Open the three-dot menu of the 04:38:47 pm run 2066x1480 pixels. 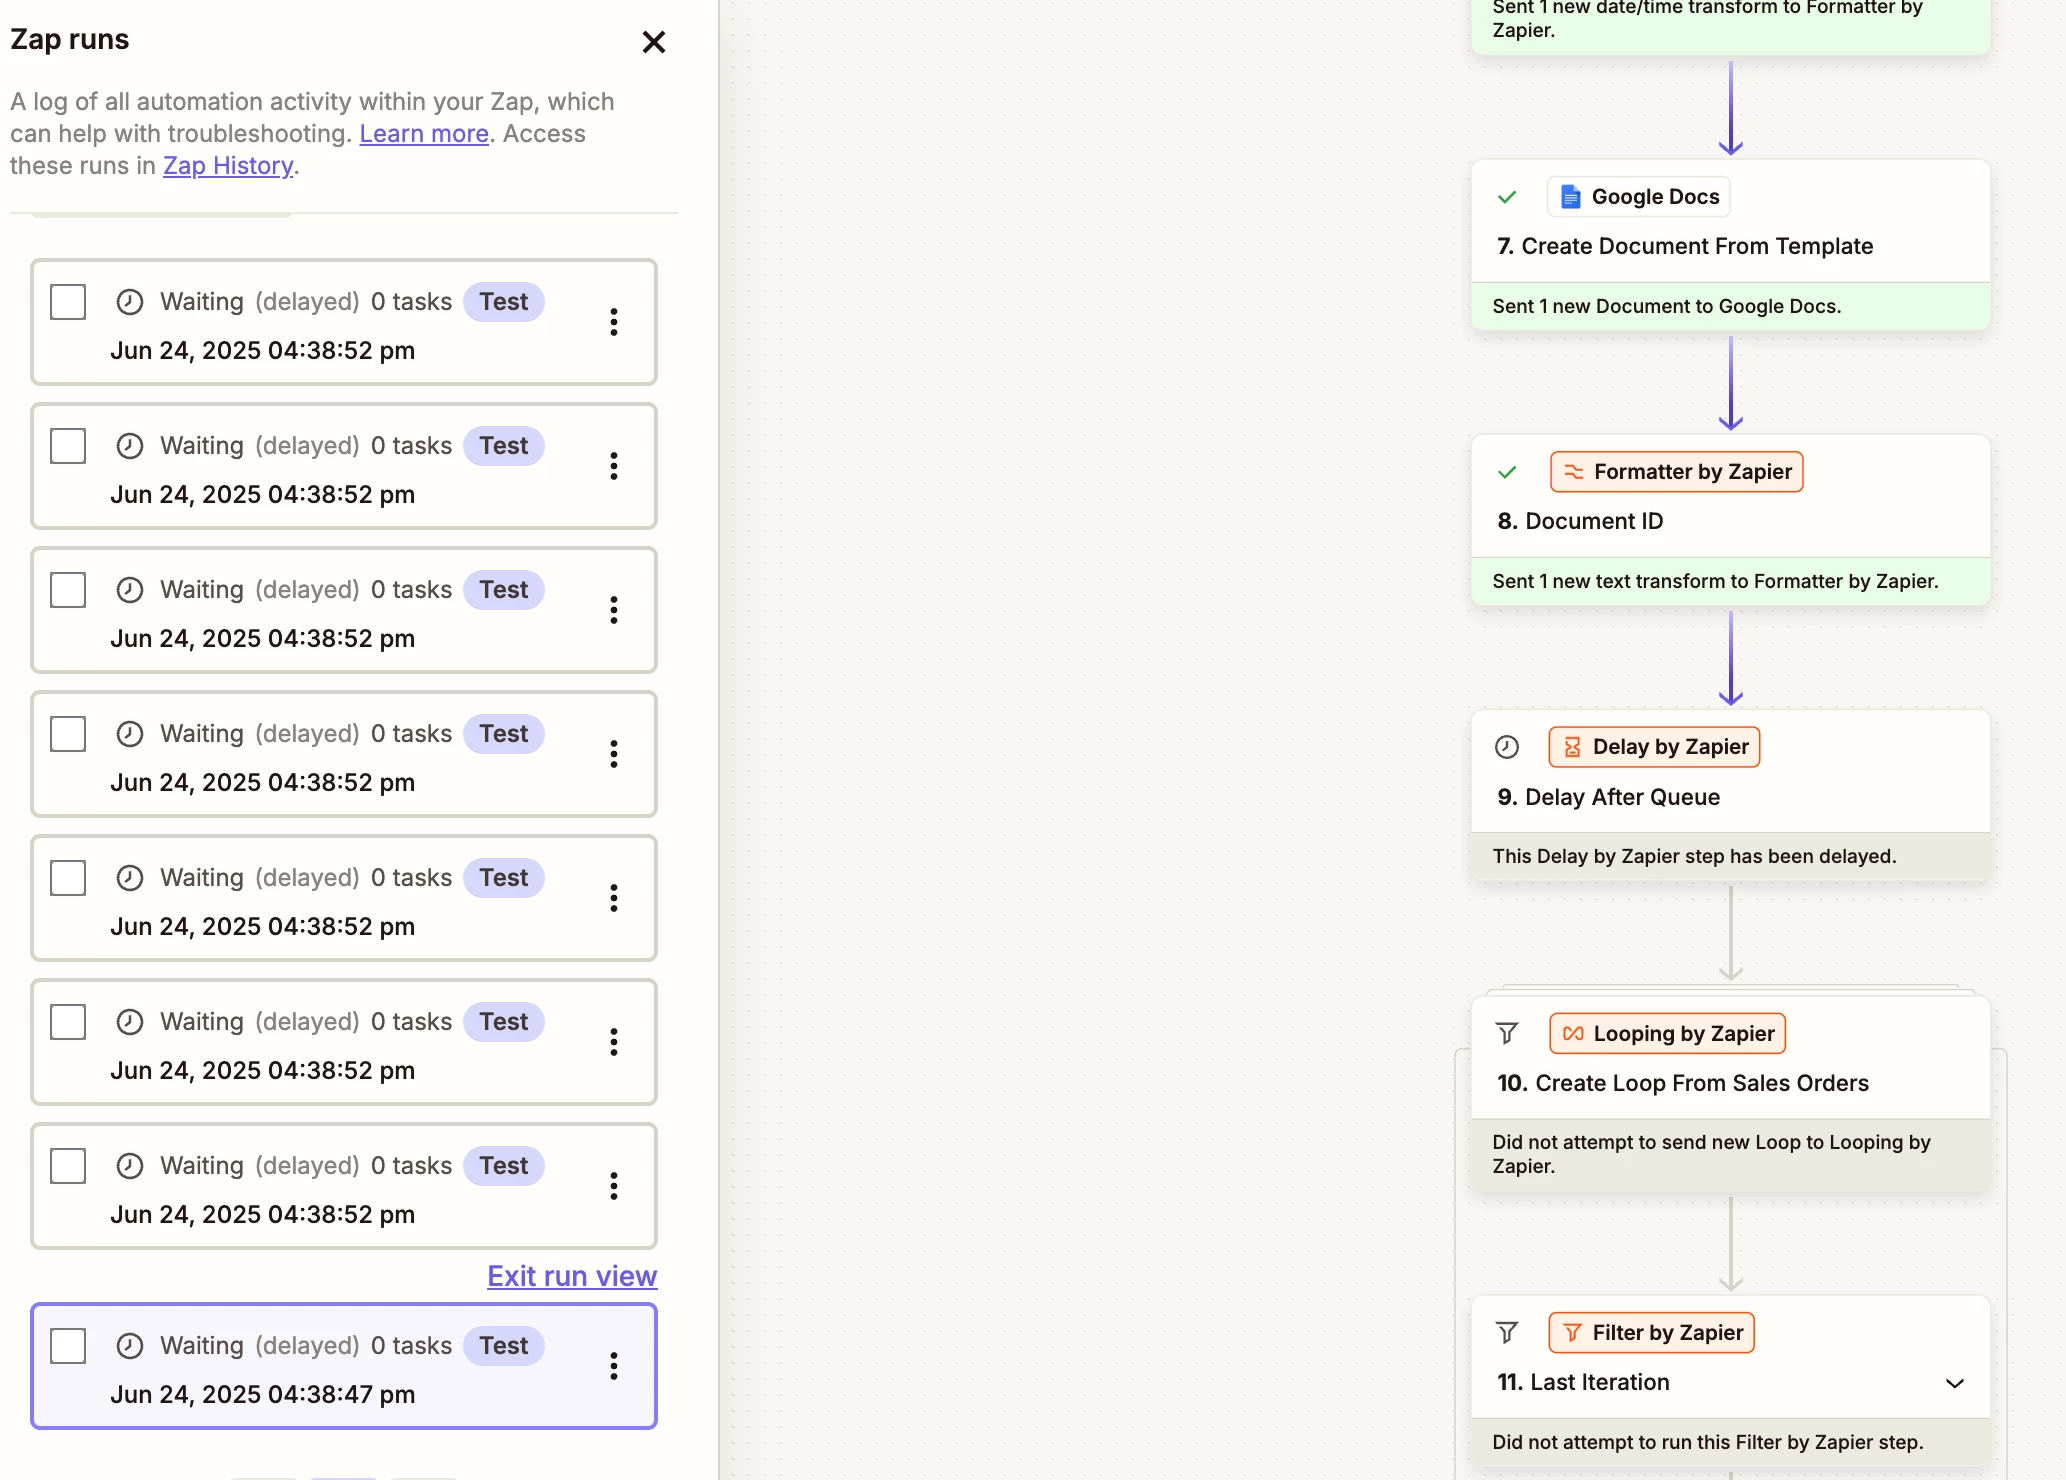pos(614,1366)
